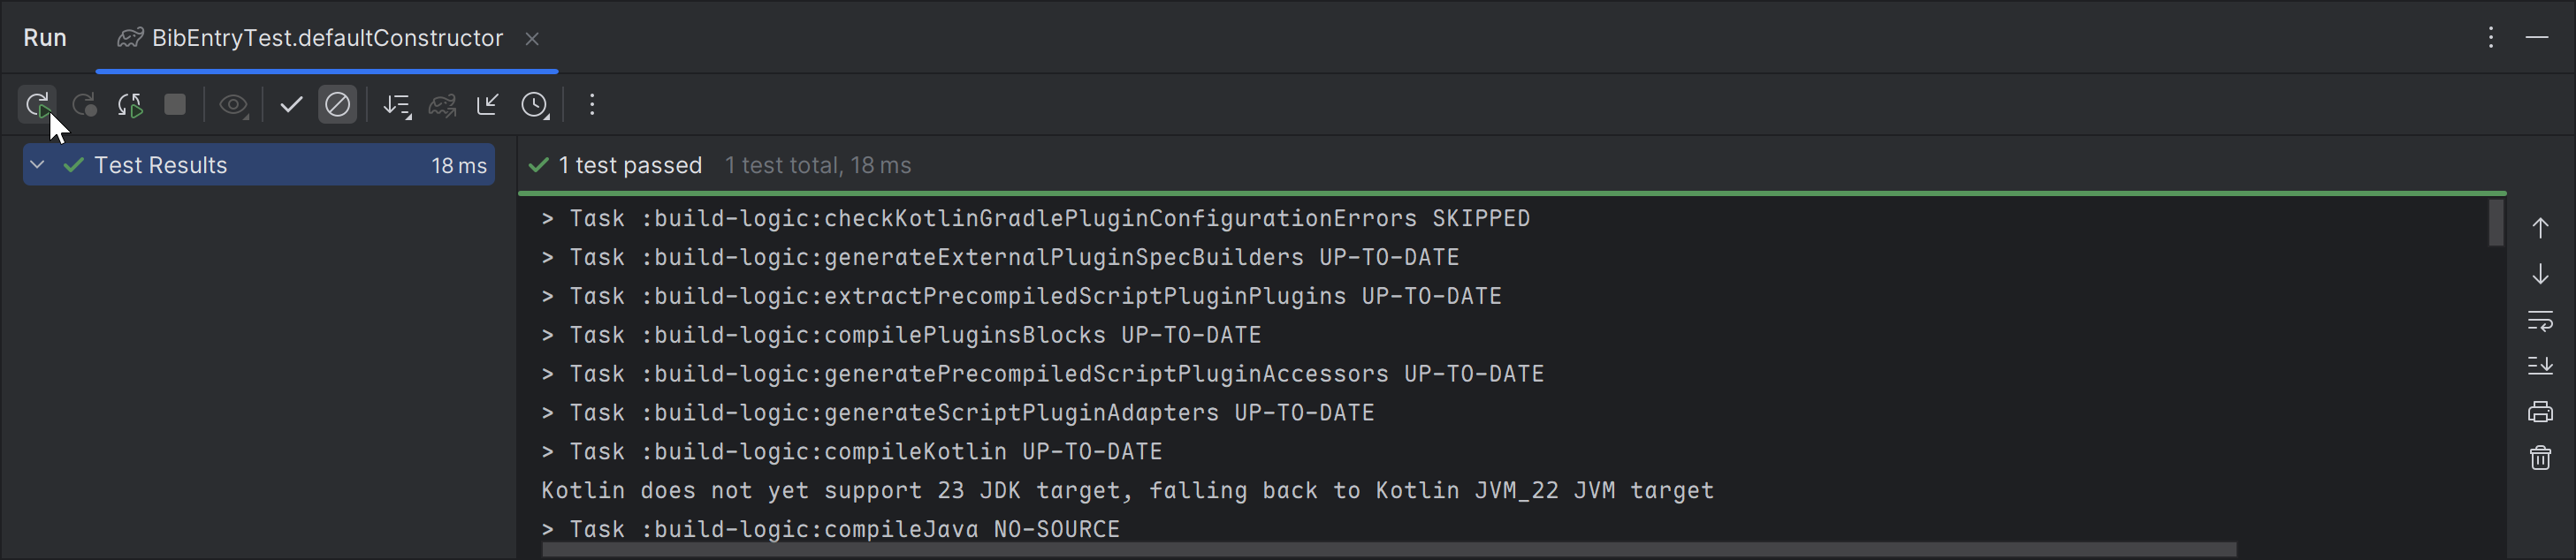Toggle Show Passed tests checkmark
2576x560 pixels.
pyautogui.click(x=291, y=105)
